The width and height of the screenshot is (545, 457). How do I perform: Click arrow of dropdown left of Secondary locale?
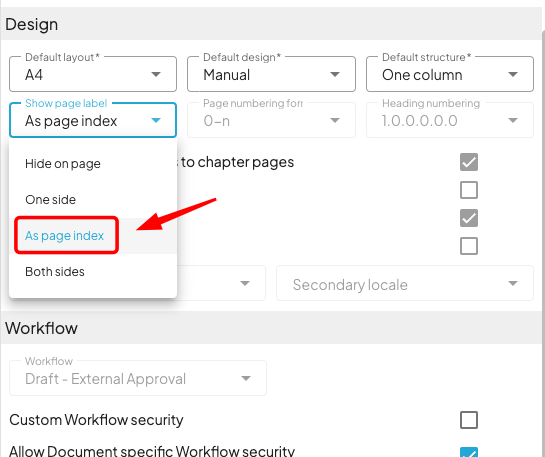click(245, 283)
